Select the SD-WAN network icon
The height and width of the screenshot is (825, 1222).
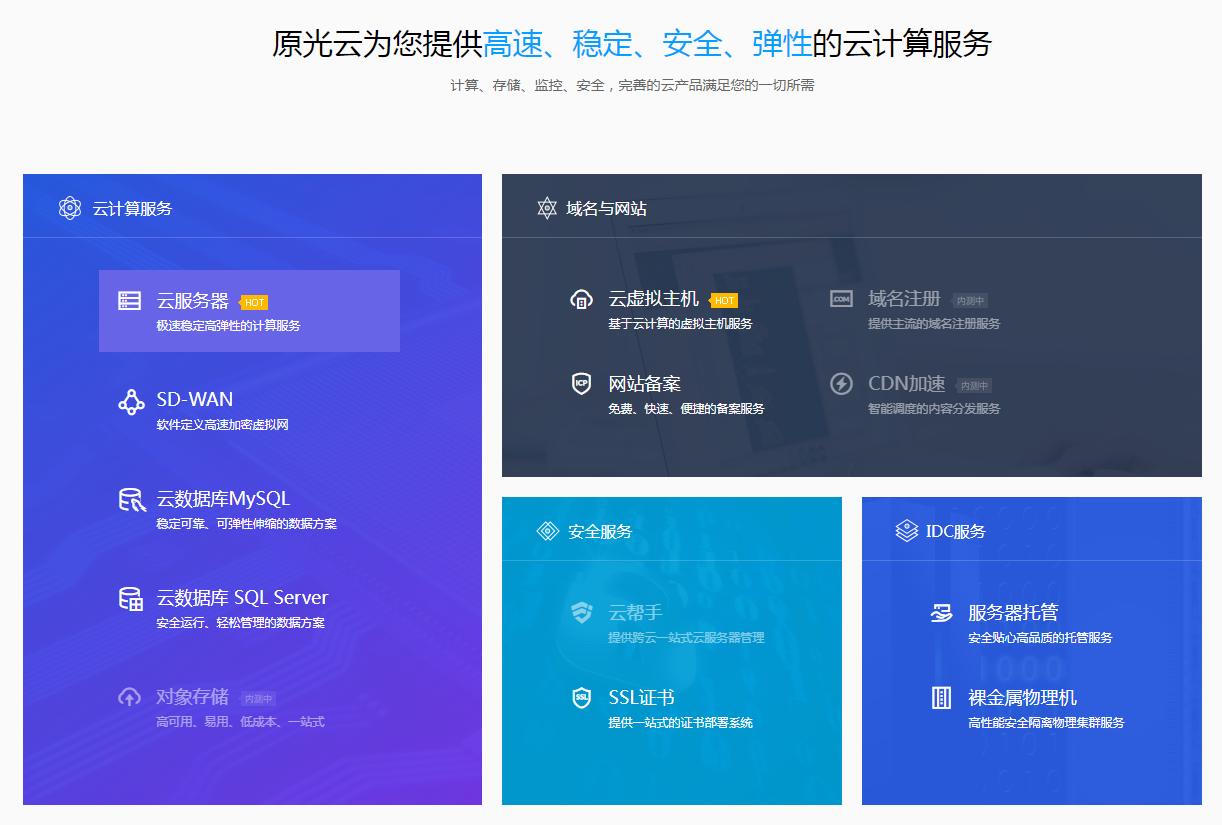[131, 403]
